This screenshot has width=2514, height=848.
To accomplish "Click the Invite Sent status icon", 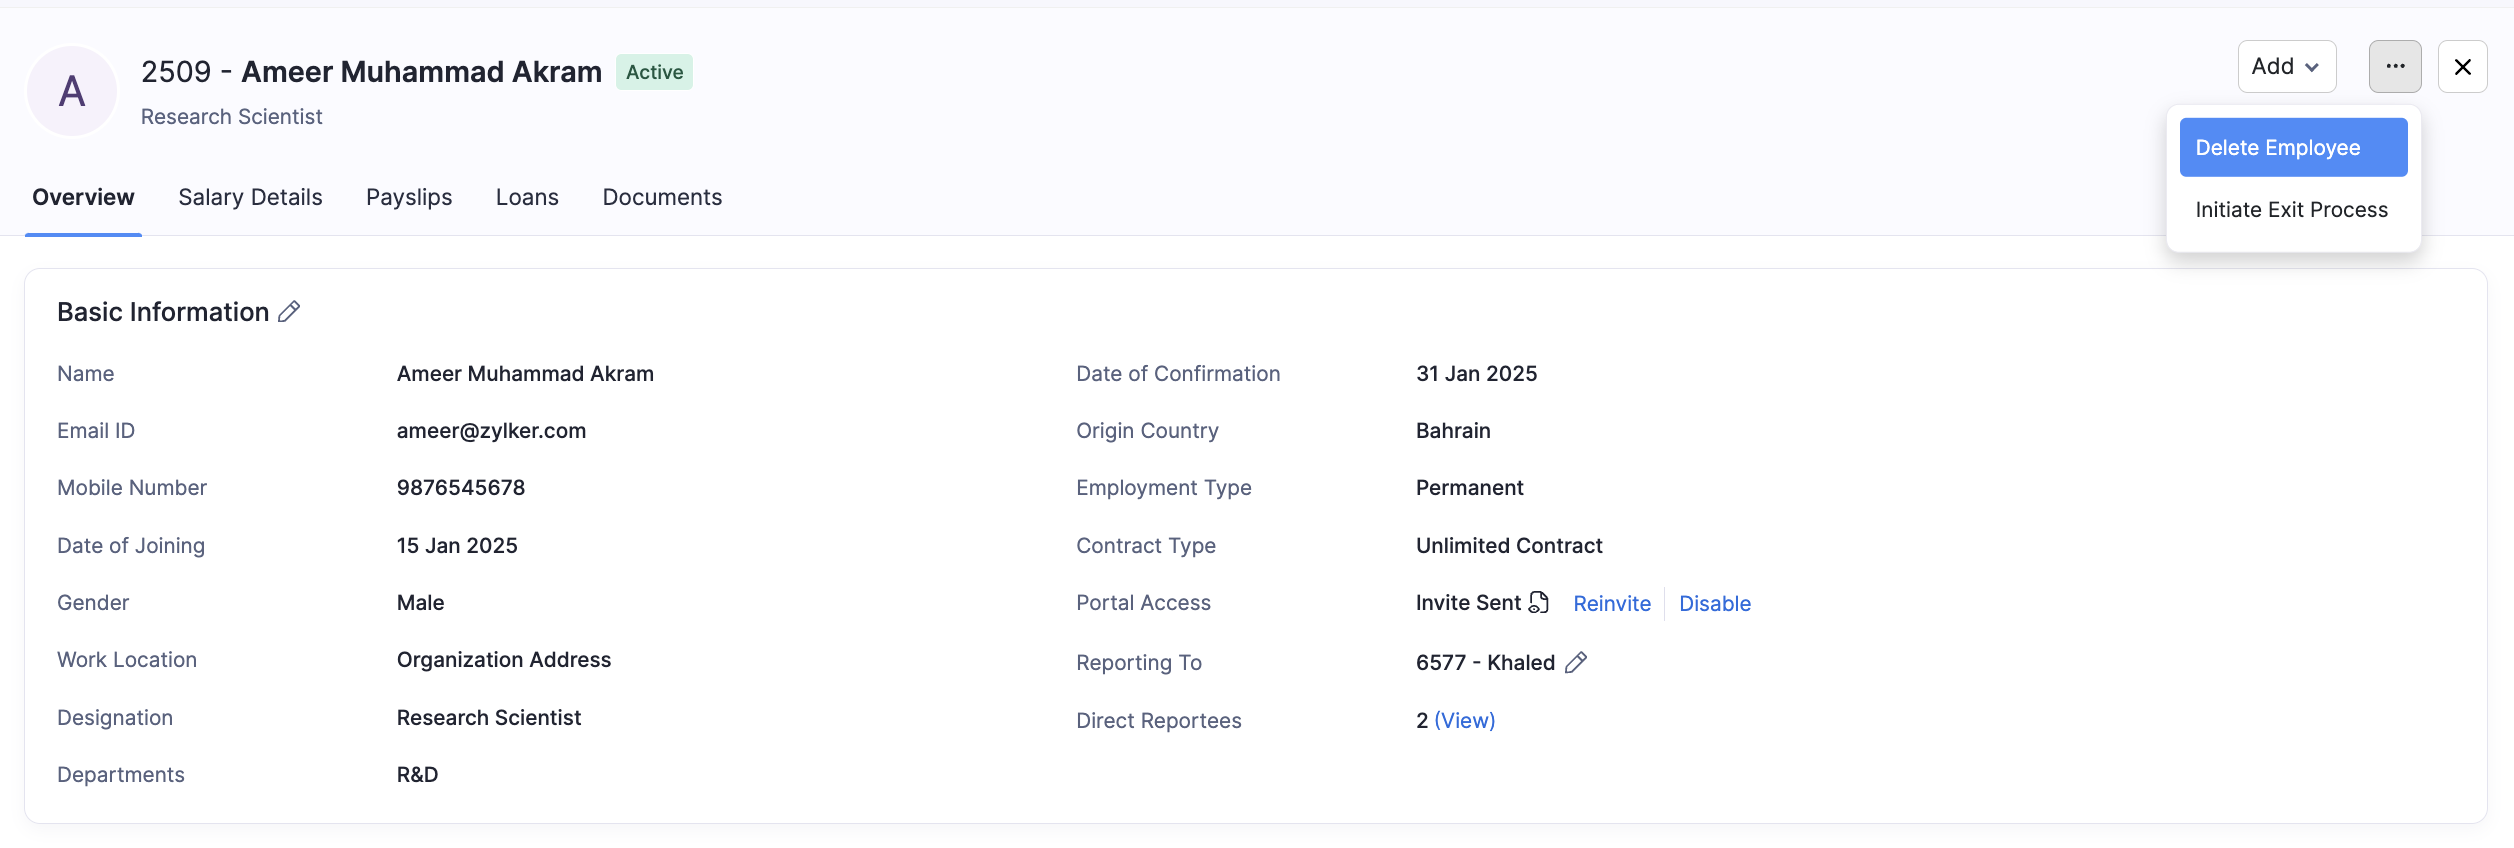I will point(1539,603).
